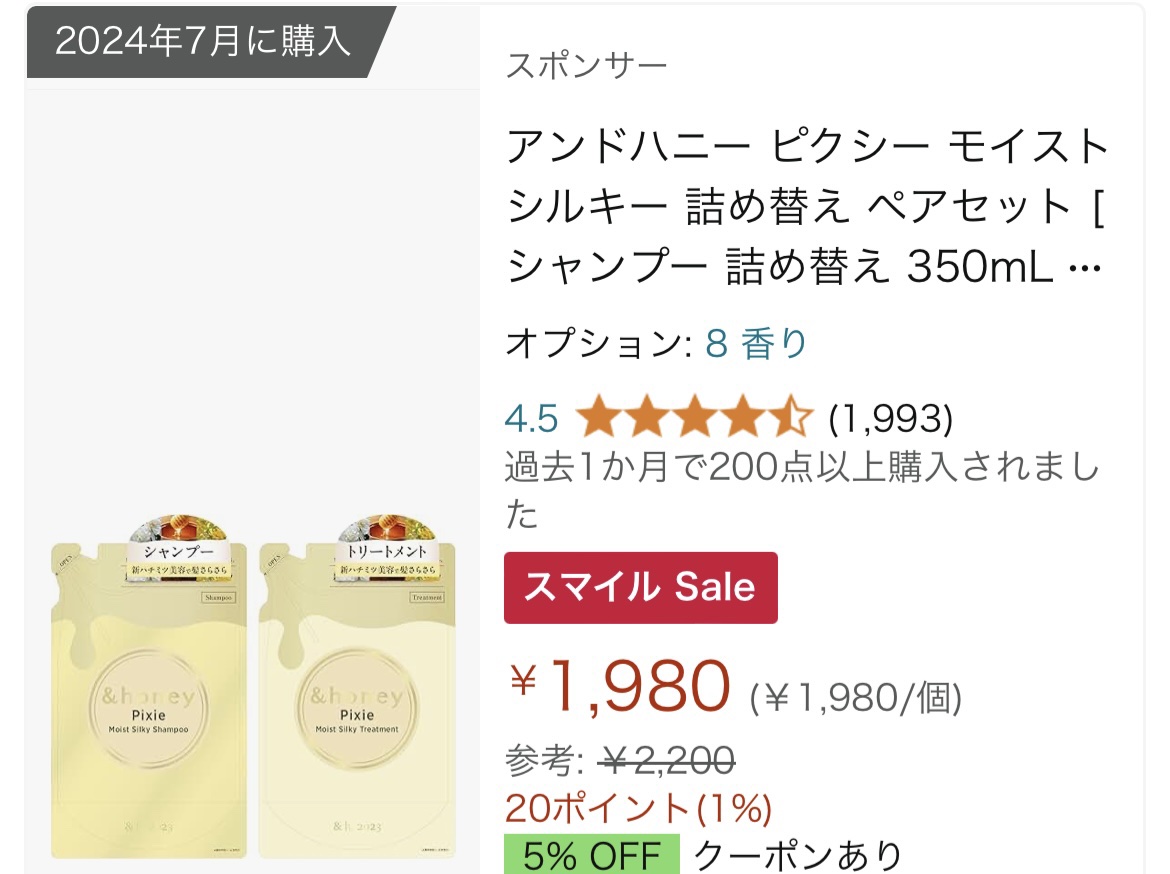Click the 2024年7月に購入 purchase badge
The image size is (1170, 874).
pyautogui.click(x=204, y=42)
